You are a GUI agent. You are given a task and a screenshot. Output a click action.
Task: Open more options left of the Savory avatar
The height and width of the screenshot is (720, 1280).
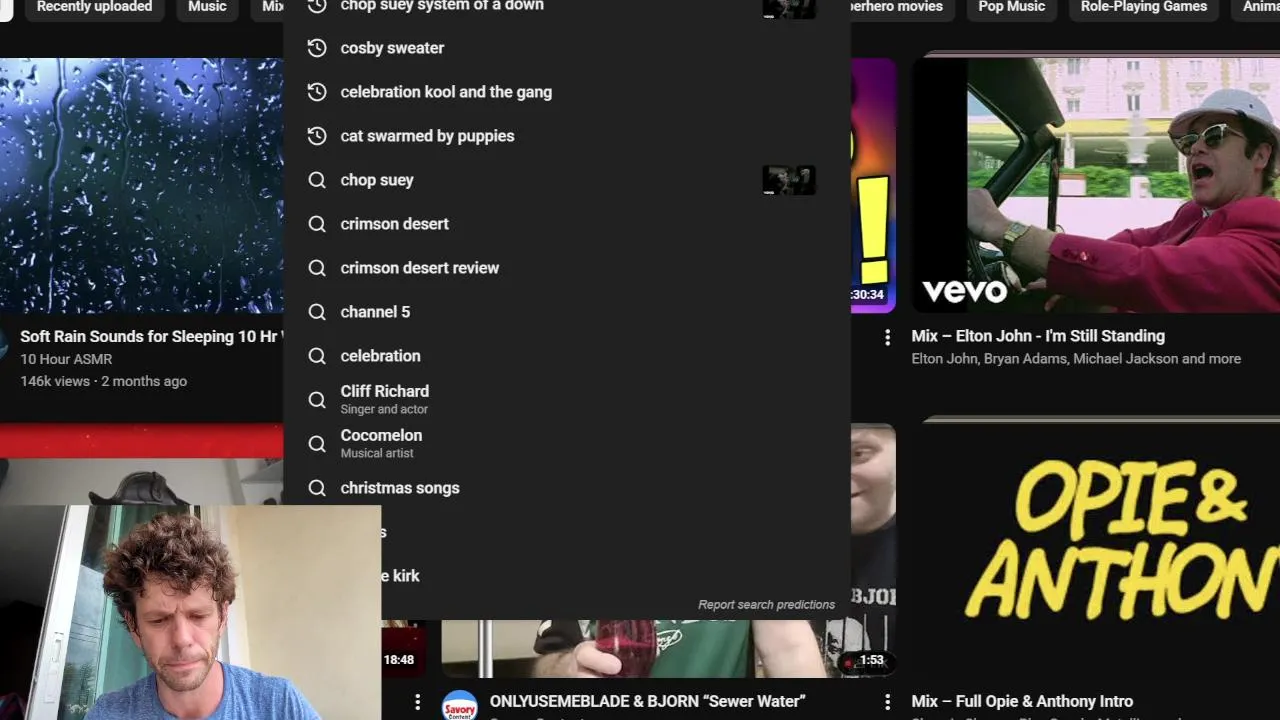coord(418,703)
